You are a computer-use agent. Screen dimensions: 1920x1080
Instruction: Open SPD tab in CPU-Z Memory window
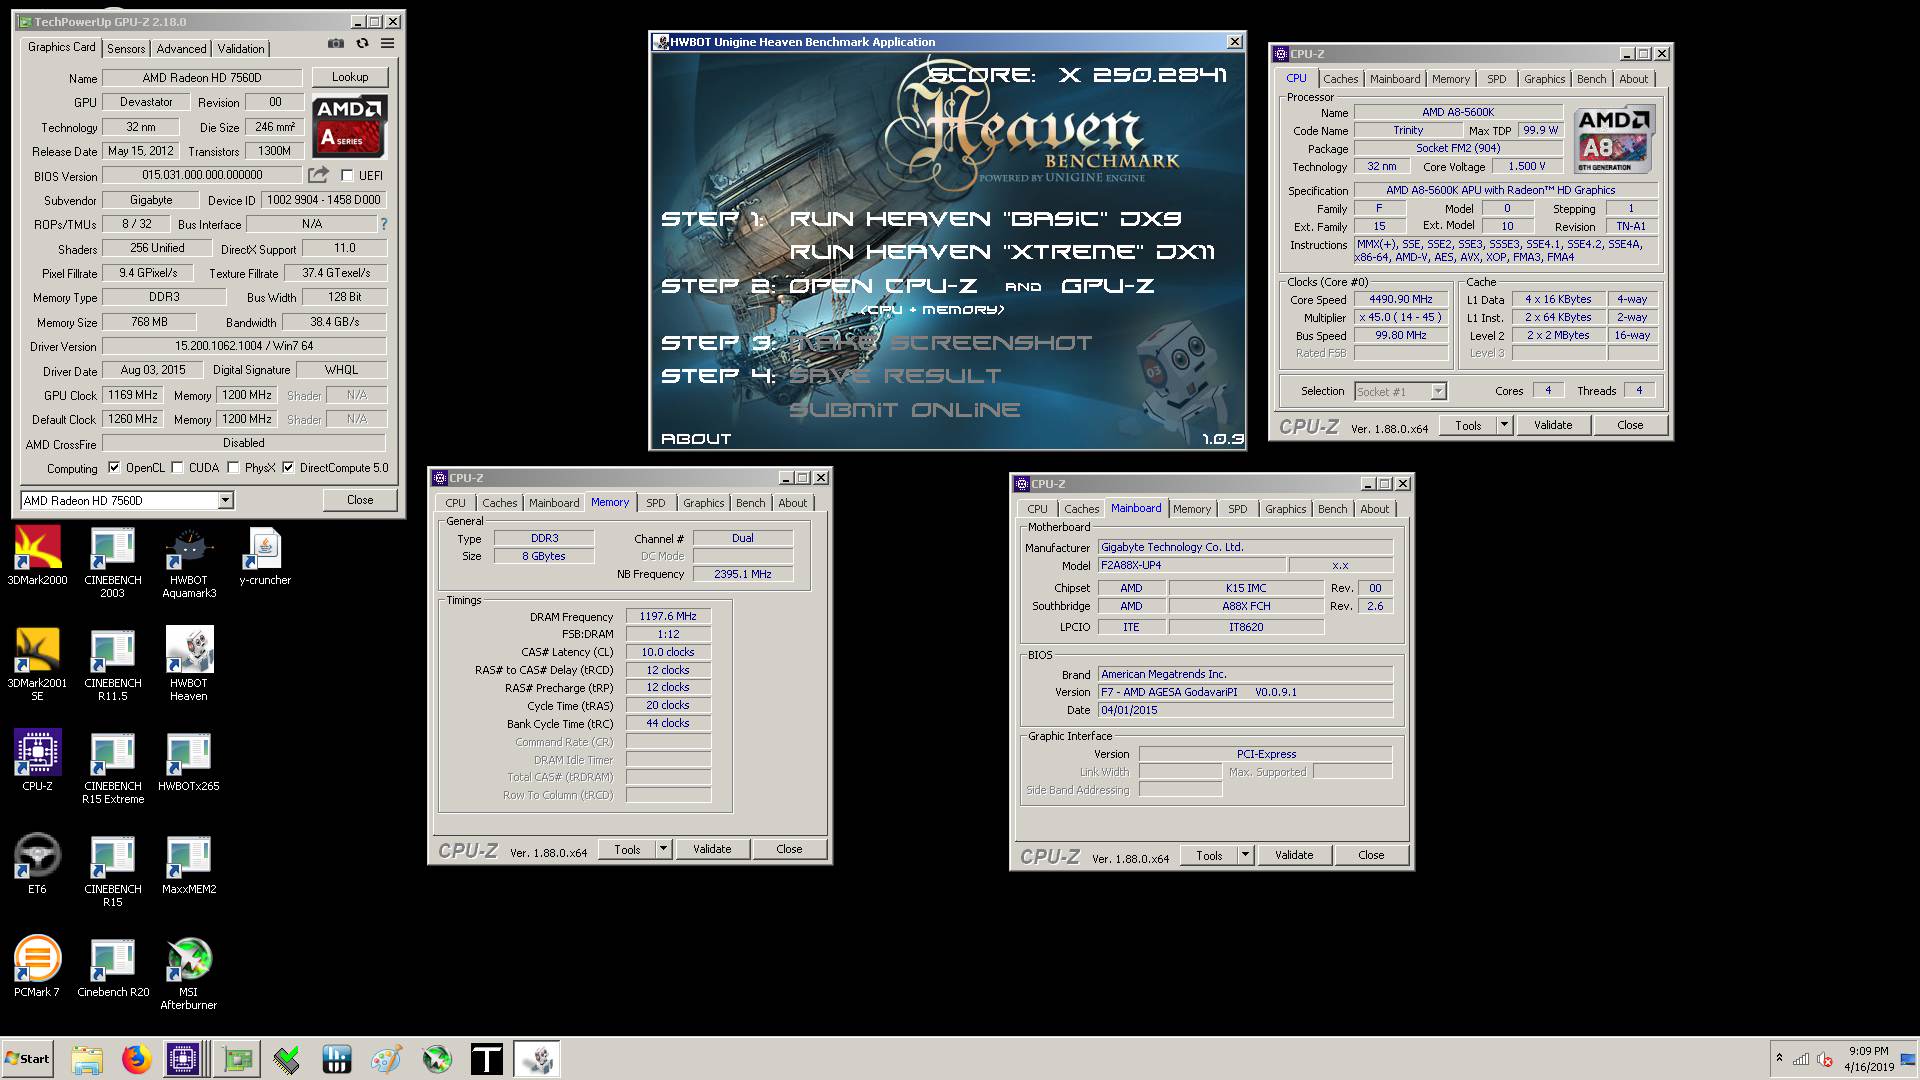655,503
